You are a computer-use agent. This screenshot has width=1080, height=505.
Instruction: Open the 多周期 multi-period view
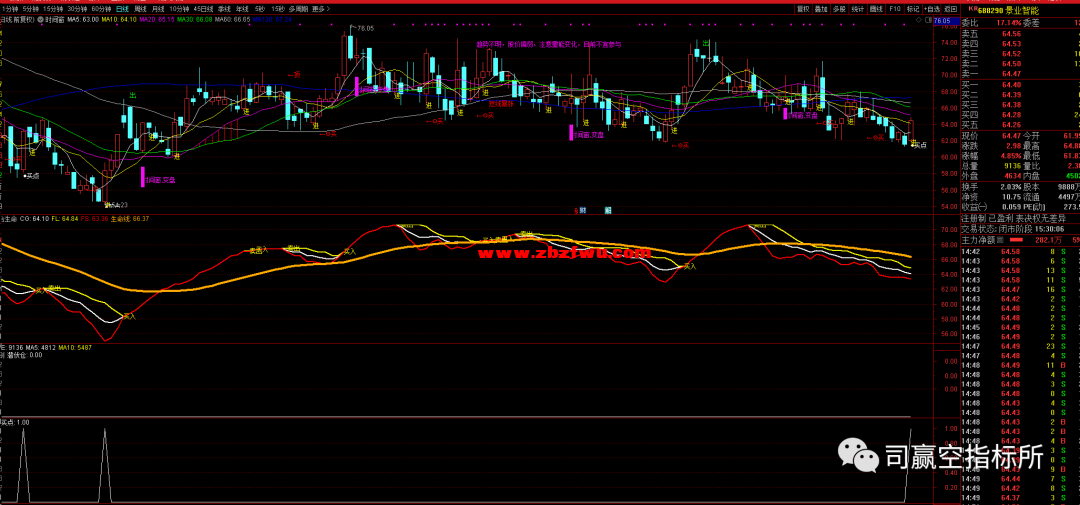click(299, 9)
